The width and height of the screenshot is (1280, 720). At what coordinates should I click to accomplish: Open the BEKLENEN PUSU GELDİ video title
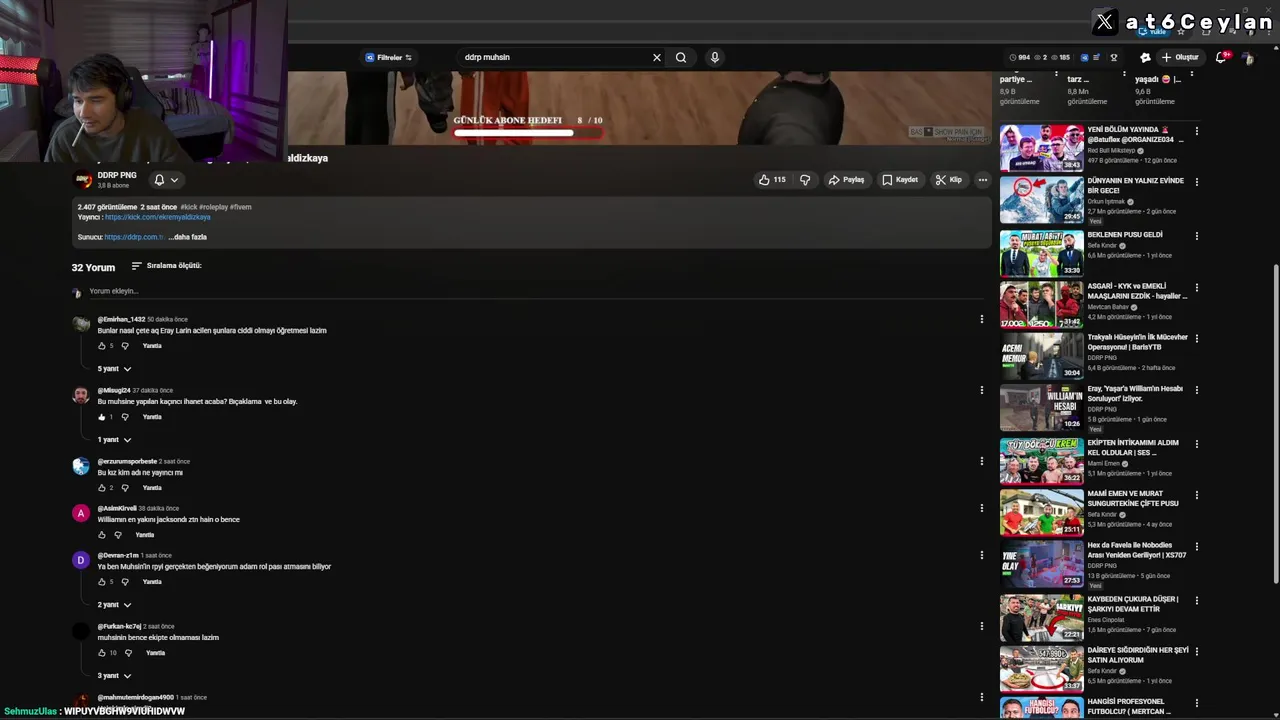(x=1124, y=235)
